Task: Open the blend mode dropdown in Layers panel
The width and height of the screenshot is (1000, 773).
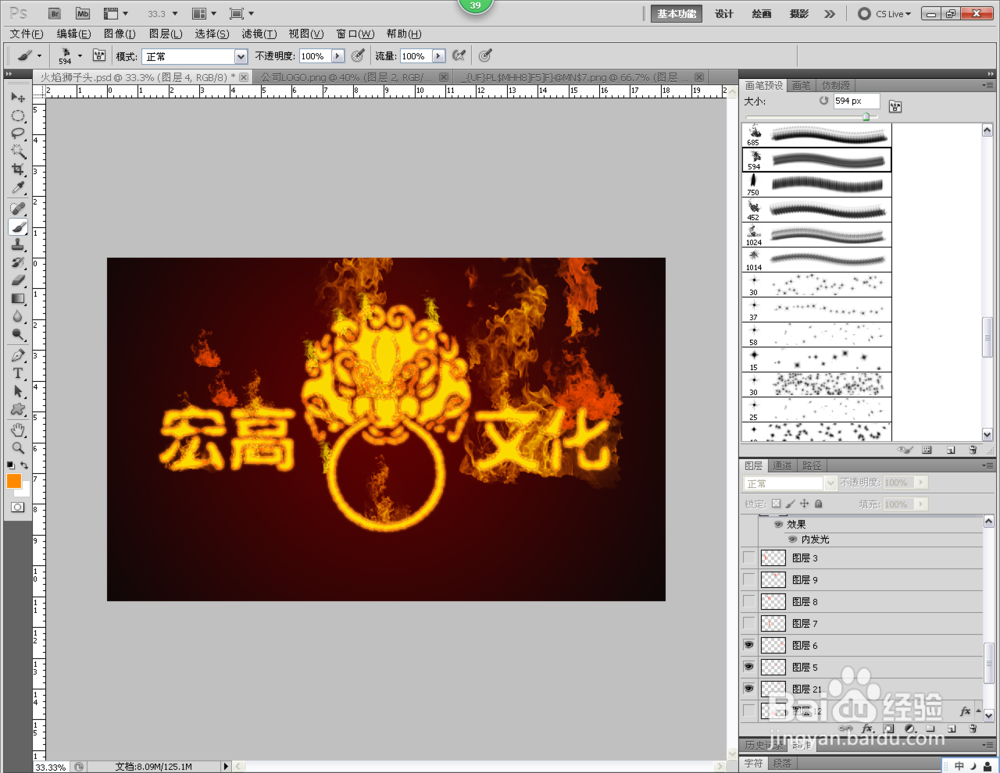Action: 787,481
